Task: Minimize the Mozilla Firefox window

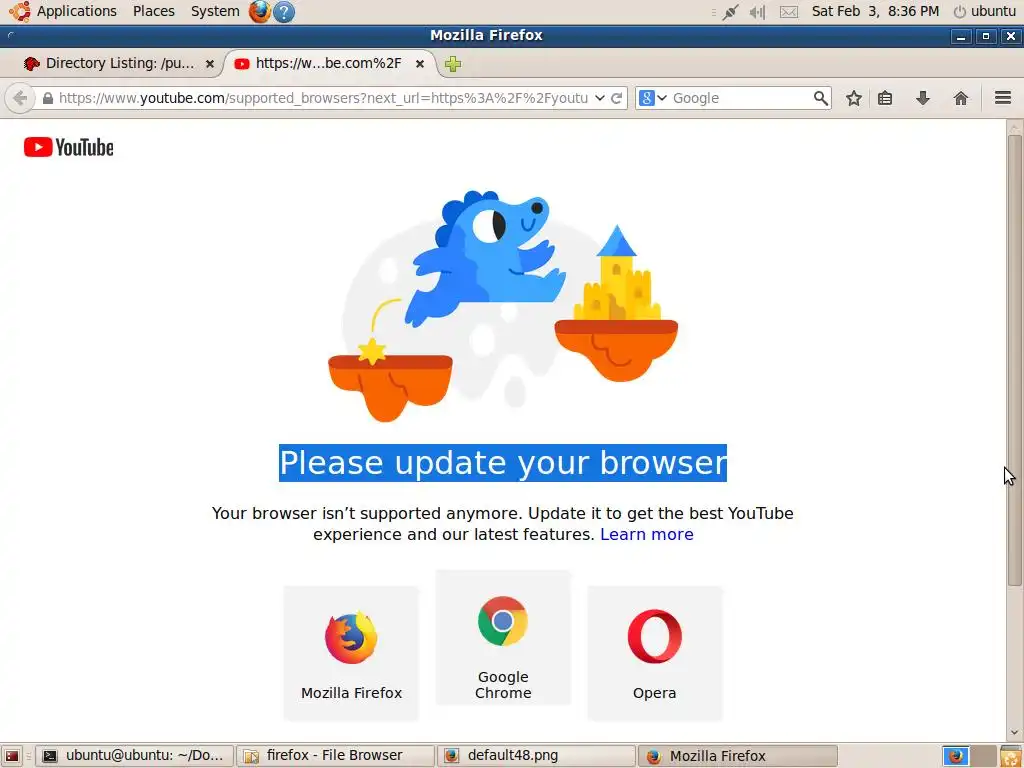Action: pos(961,37)
